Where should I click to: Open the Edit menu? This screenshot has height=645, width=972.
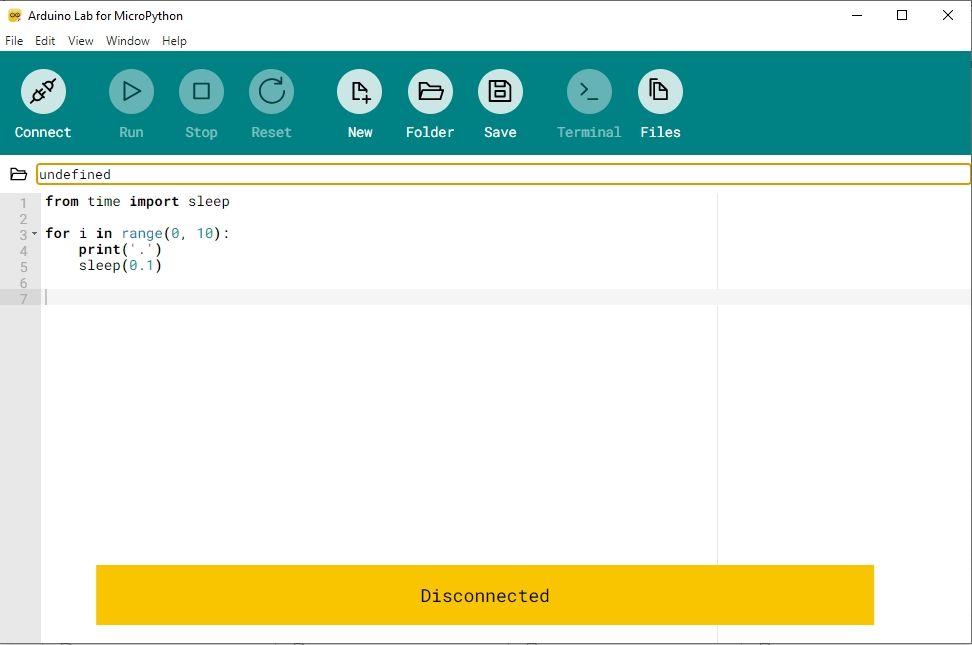click(45, 41)
